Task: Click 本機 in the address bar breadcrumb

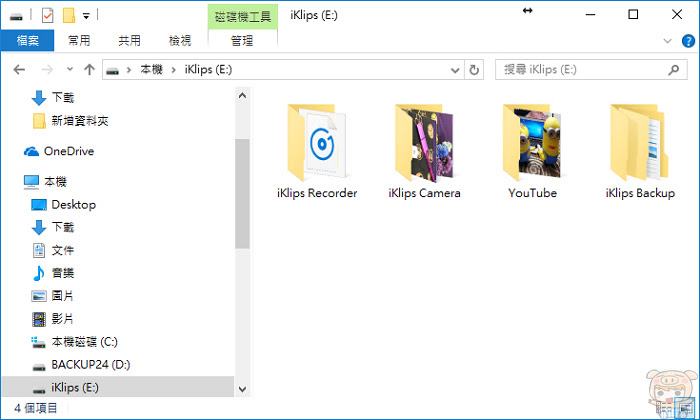Action: point(151,70)
